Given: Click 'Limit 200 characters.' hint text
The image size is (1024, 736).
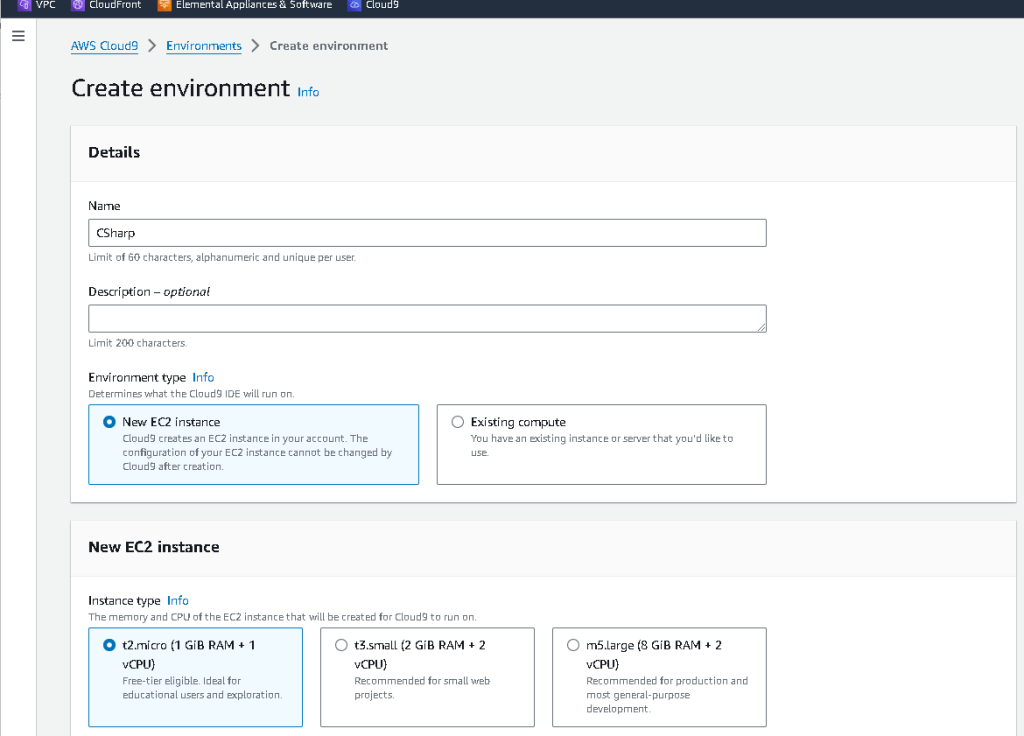Looking at the screenshot, I should point(138,343).
